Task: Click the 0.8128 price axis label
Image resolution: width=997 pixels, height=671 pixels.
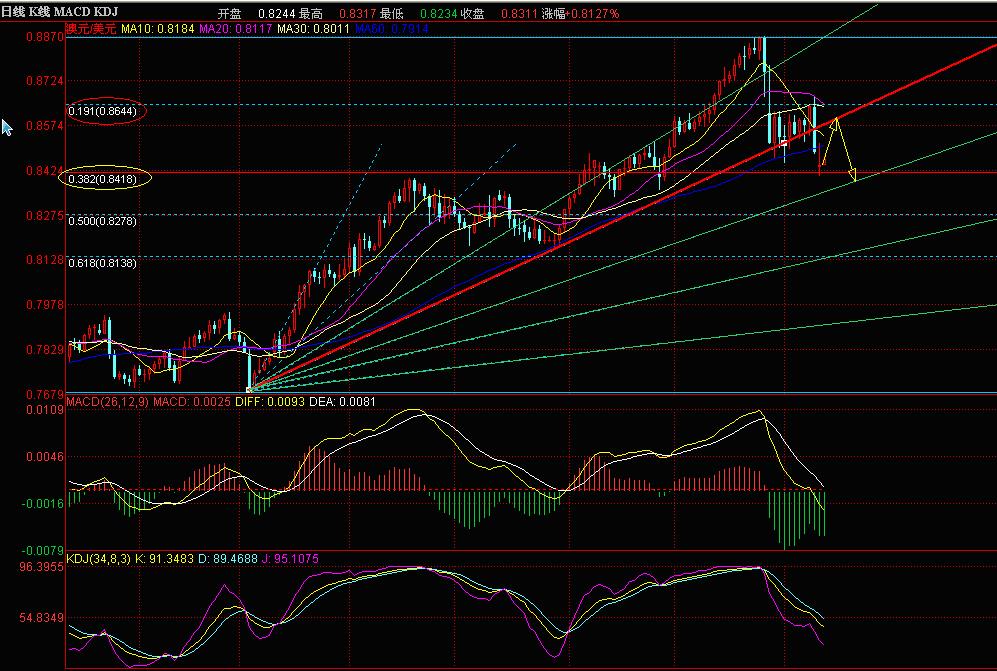Action: tap(45, 260)
